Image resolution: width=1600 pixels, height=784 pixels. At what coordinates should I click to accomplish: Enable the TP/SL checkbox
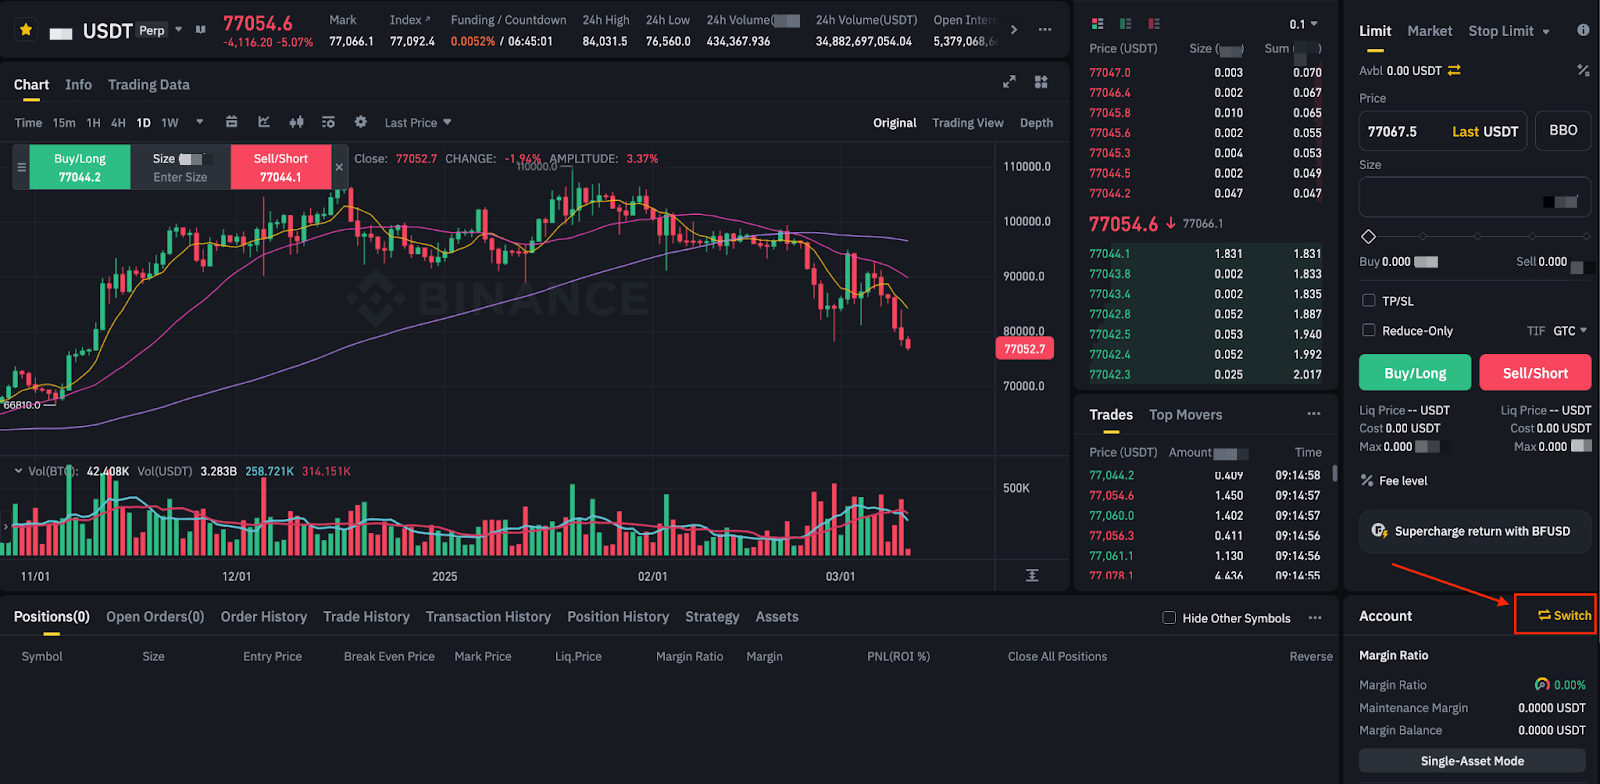[x=1368, y=300]
